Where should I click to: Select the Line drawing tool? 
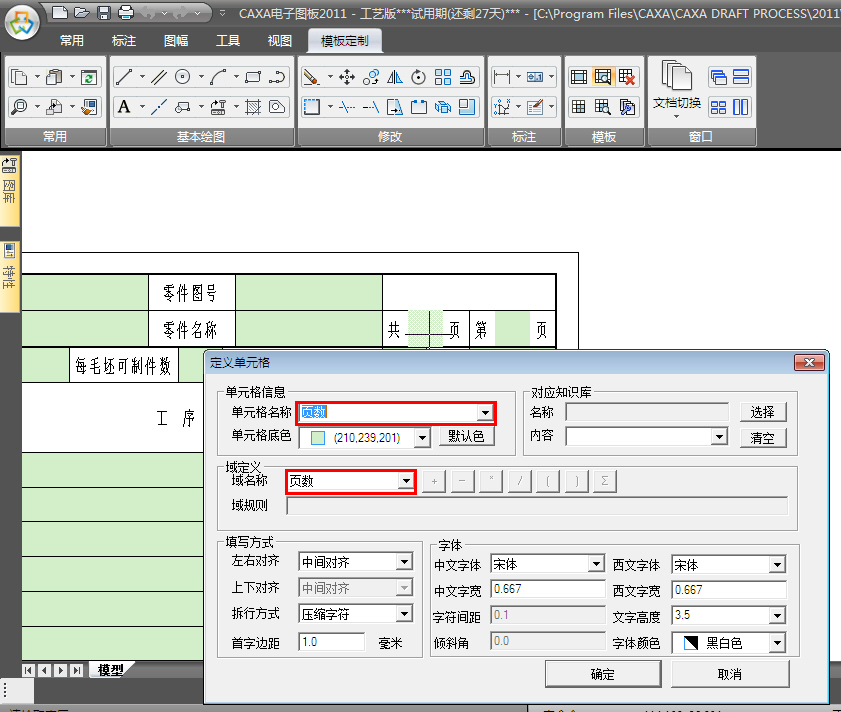(124, 77)
